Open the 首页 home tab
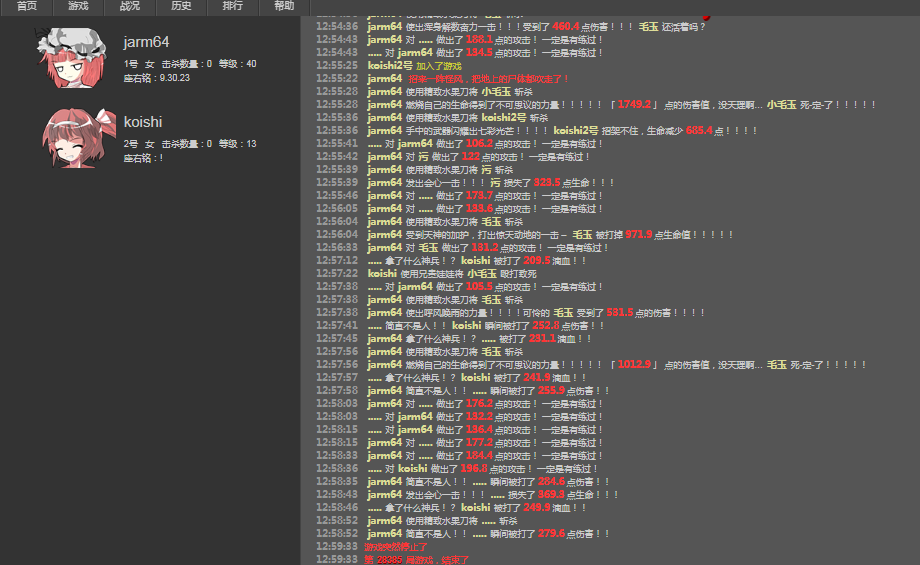The height and width of the screenshot is (565, 920). pyautogui.click(x=26, y=6)
